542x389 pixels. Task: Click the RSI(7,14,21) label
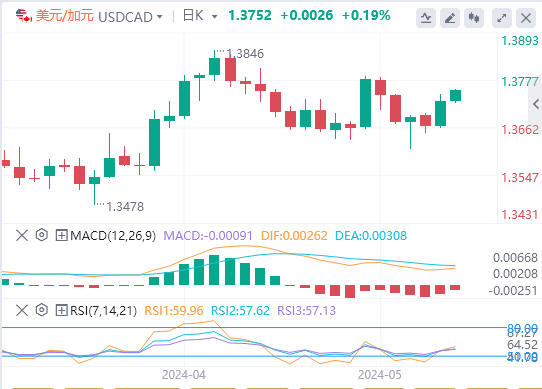point(103,311)
